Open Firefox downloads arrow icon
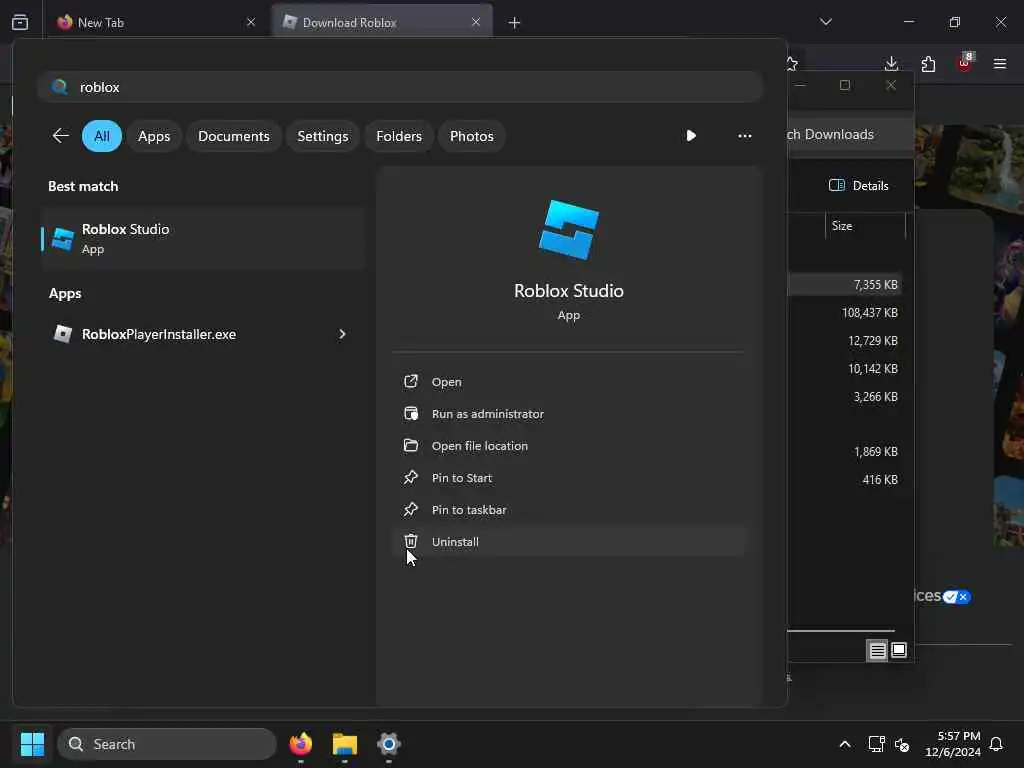 click(x=891, y=63)
